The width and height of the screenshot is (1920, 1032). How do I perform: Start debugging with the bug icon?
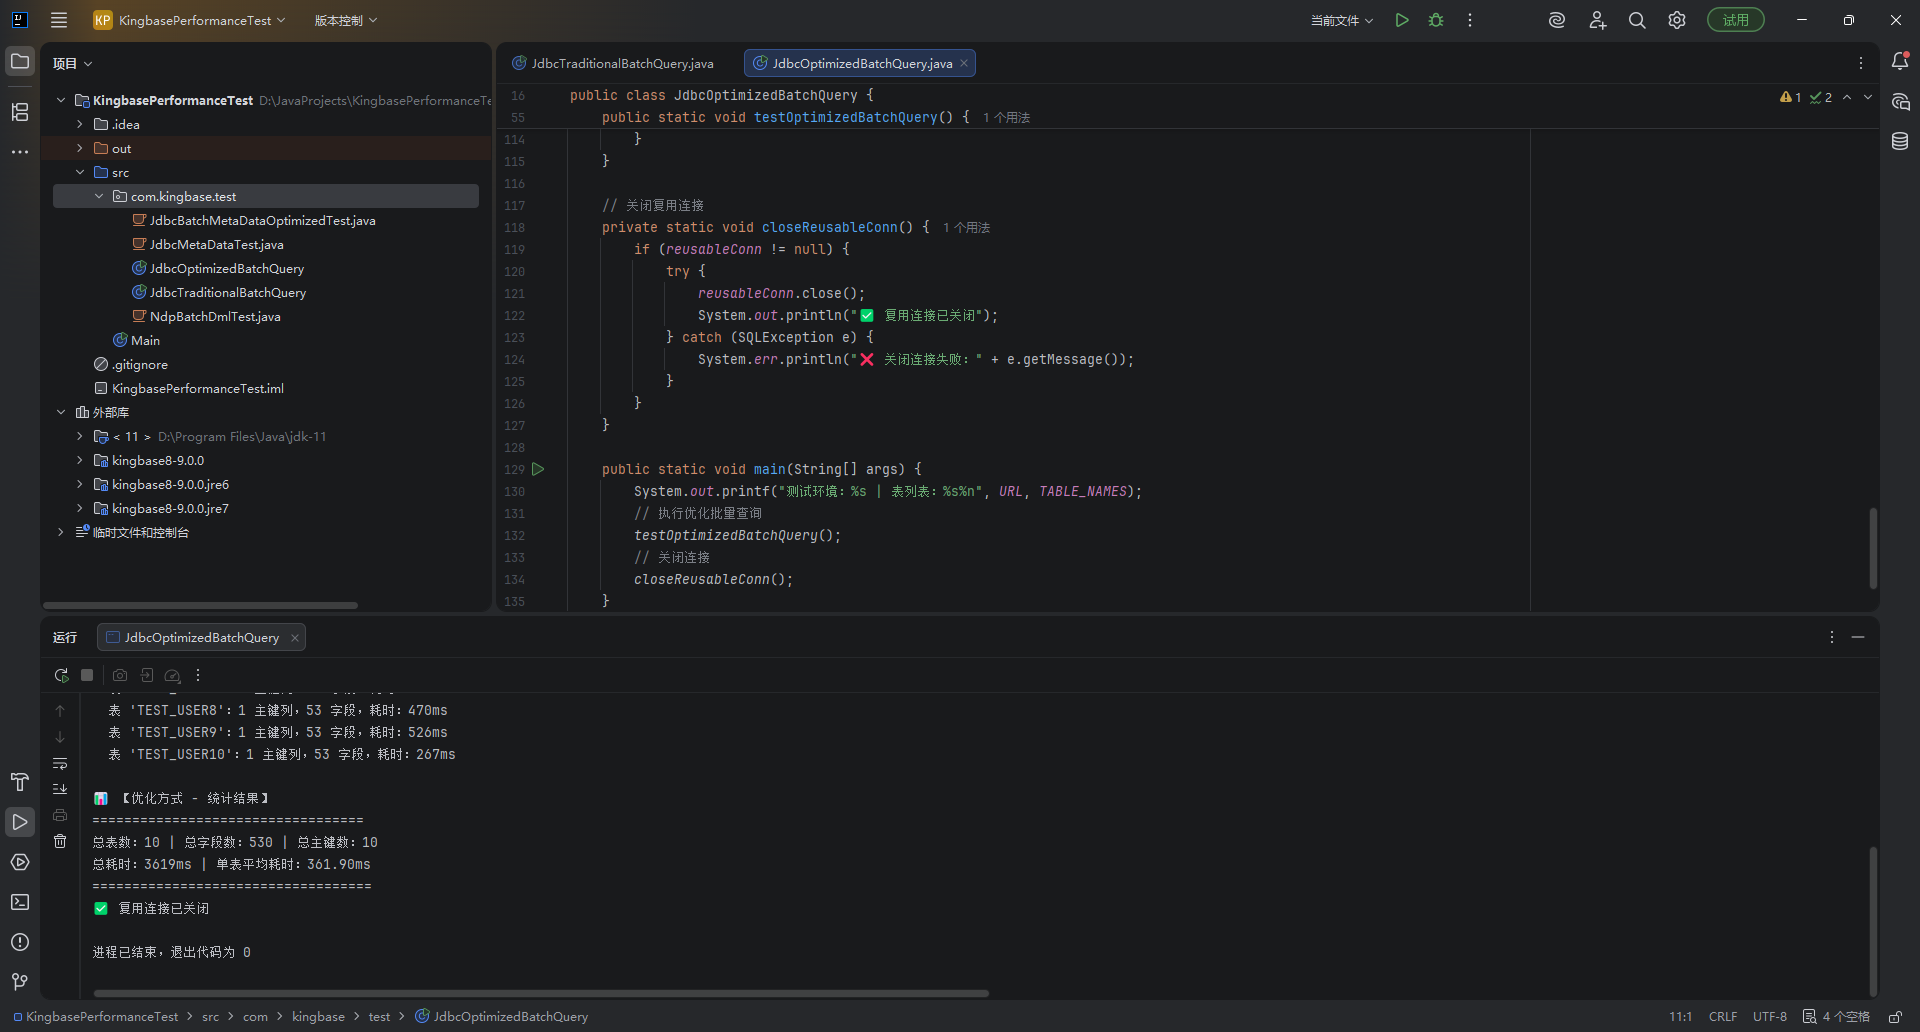[1436, 20]
